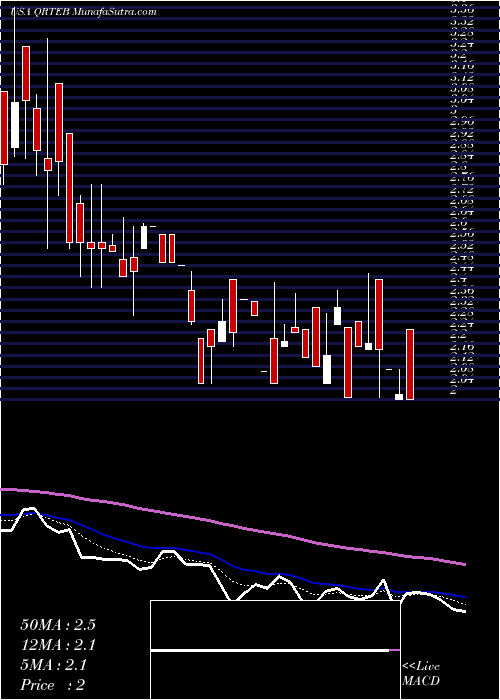Click the 'USA QRTEB MunafaSutra.com' chart title
The height and width of the screenshot is (700, 500).
tap(83, 12)
